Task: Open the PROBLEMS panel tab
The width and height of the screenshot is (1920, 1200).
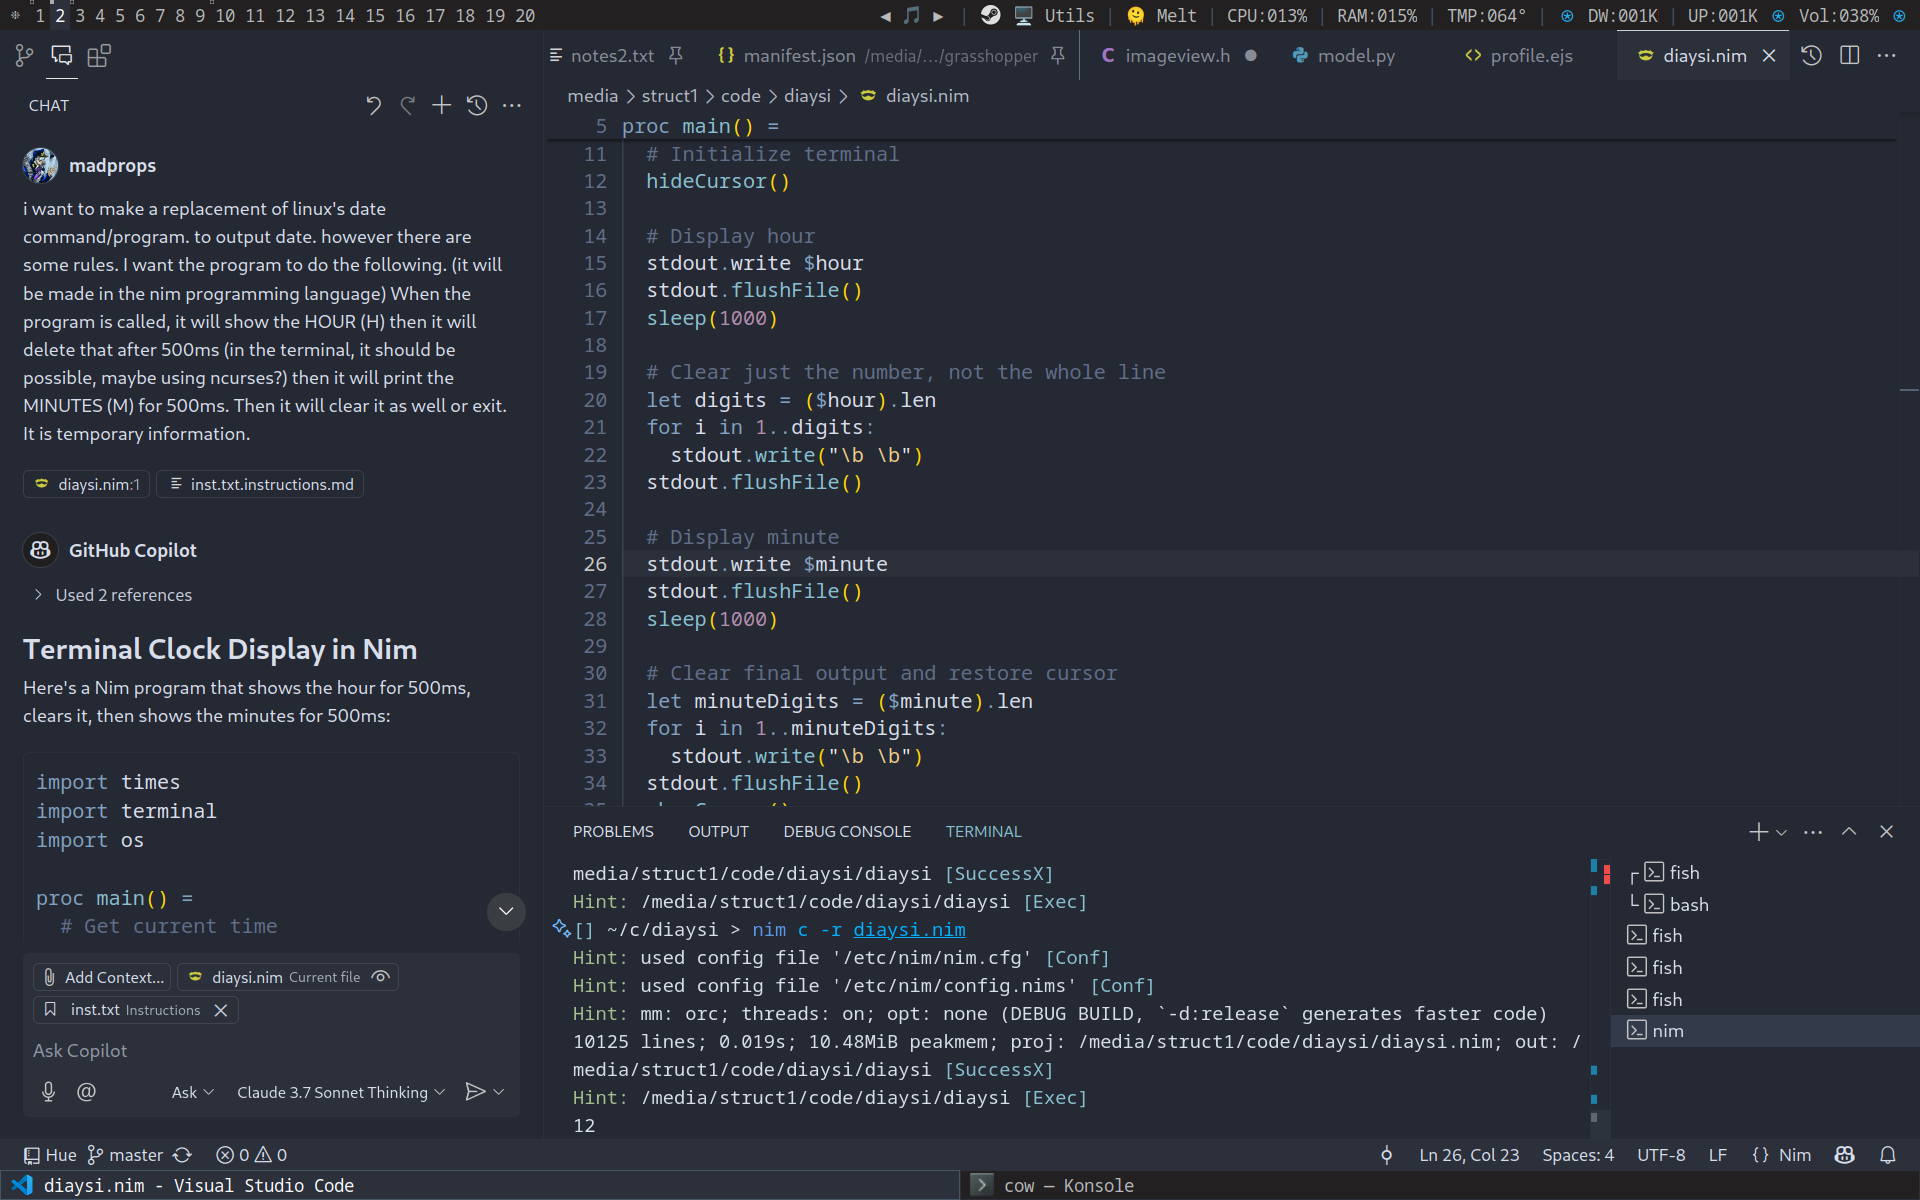Action: (x=613, y=832)
